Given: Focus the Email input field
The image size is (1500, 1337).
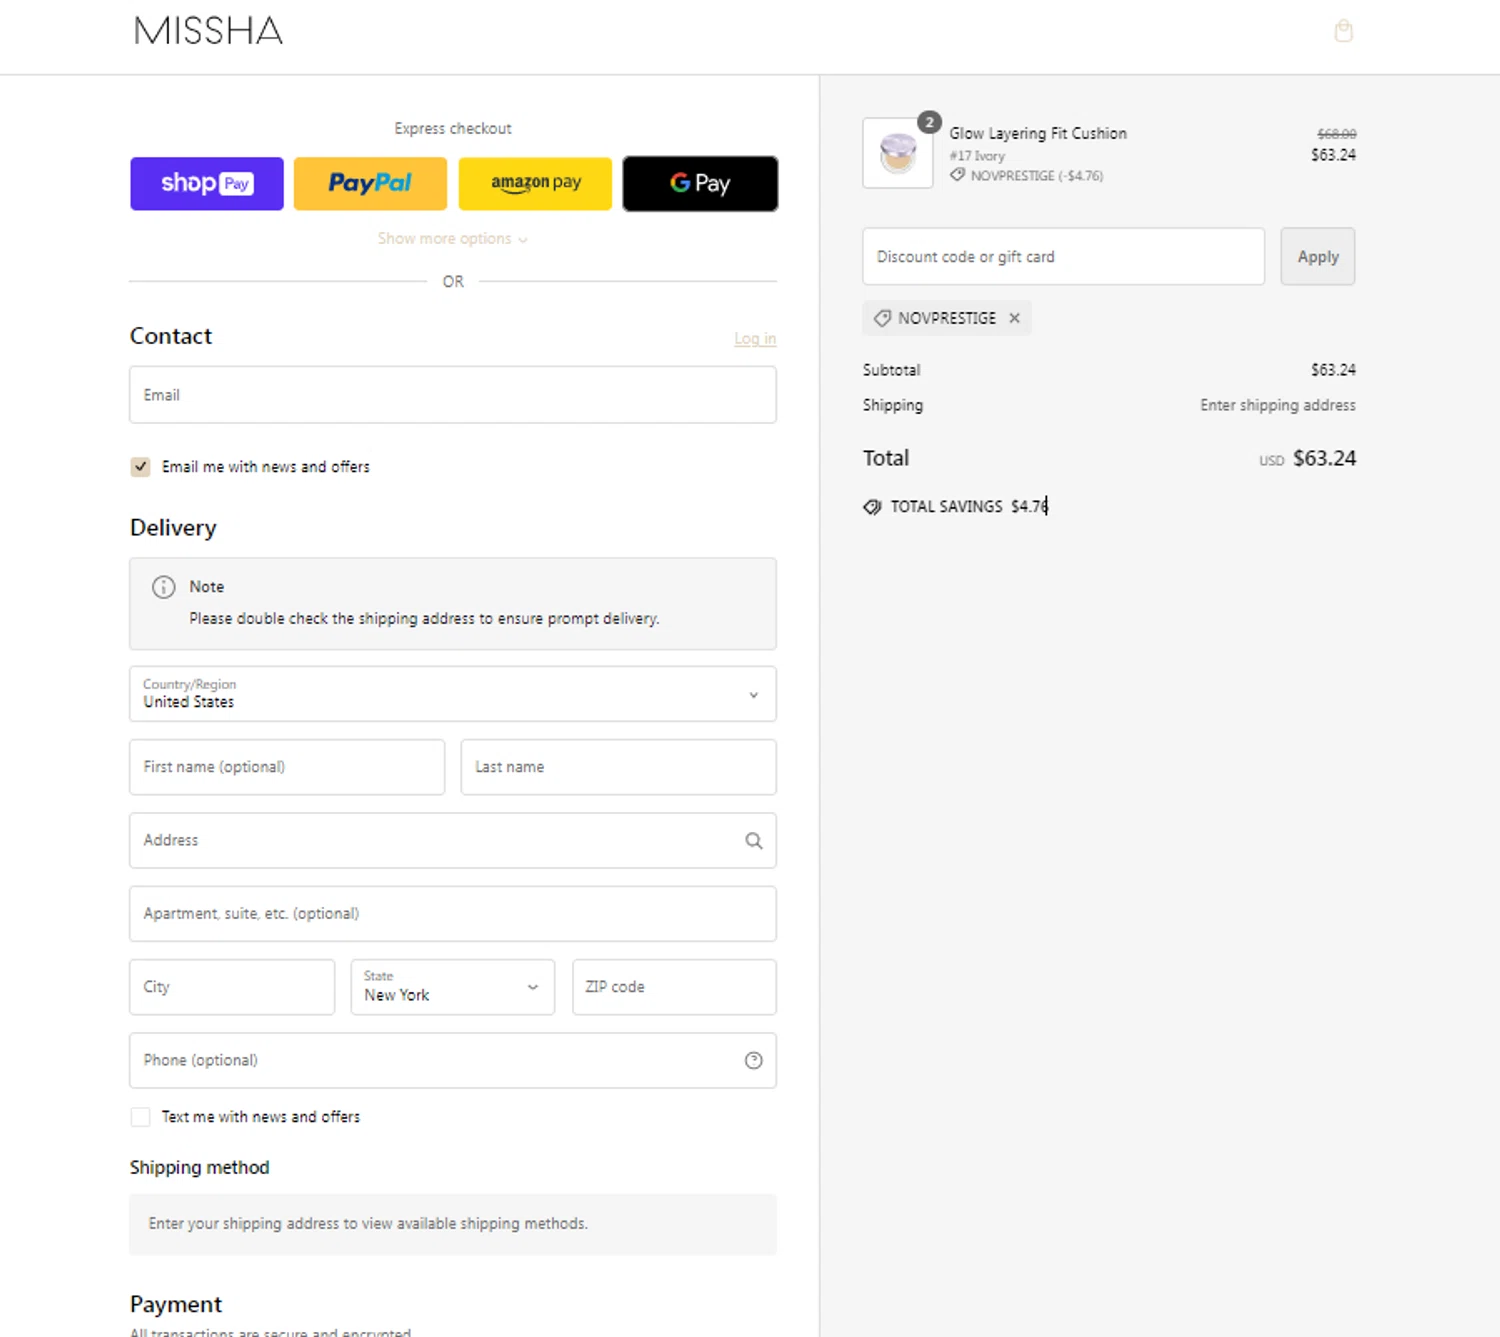Looking at the screenshot, I should click(453, 395).
